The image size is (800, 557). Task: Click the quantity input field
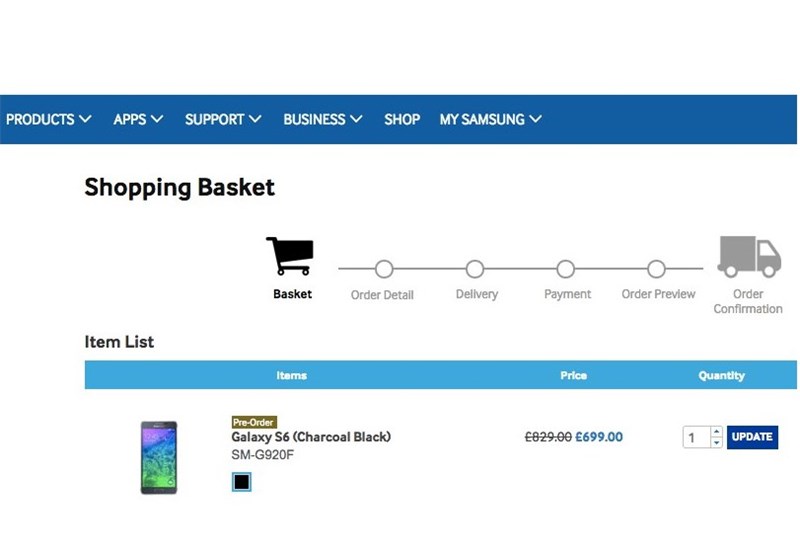(696, 437)
